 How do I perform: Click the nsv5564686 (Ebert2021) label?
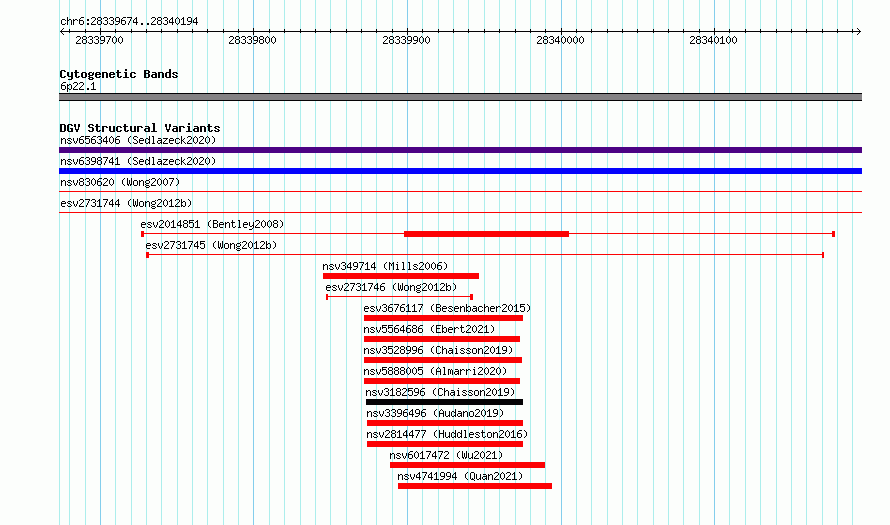(429, 329)
